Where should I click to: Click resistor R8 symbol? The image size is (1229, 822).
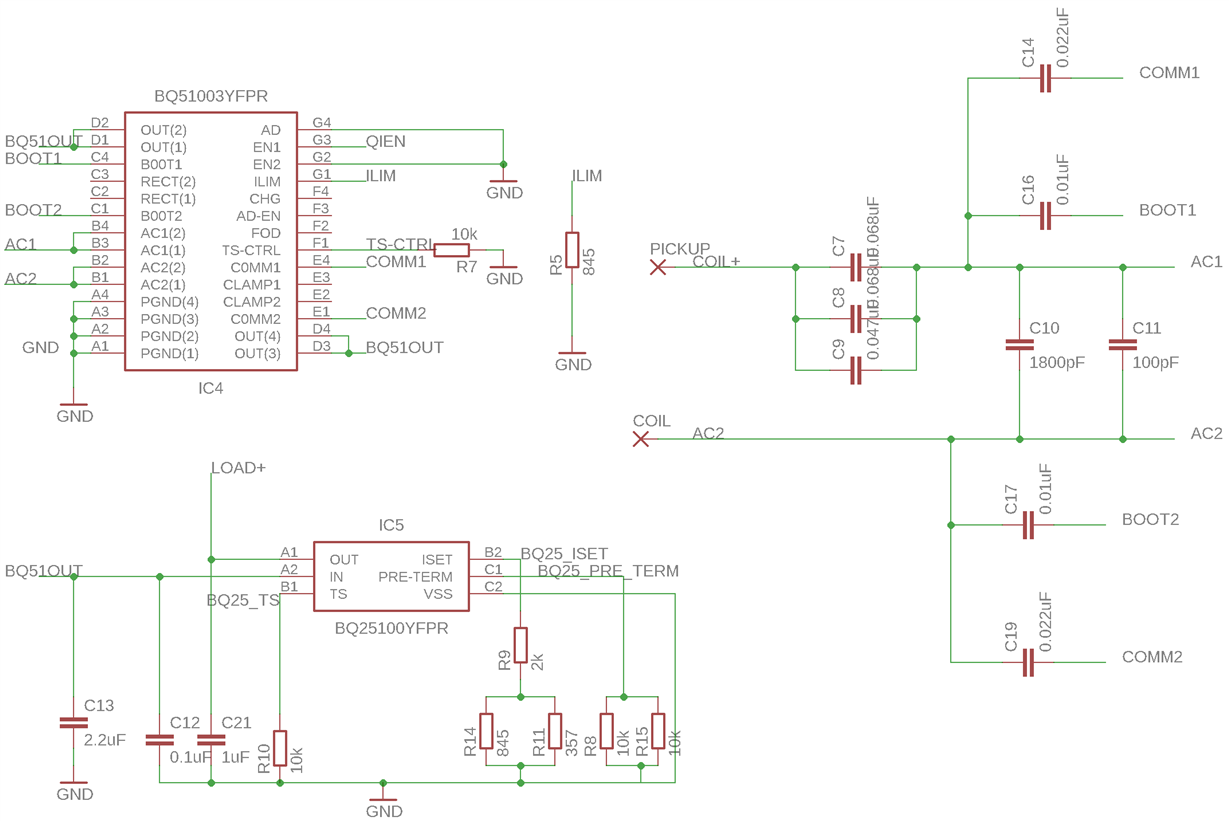[x=606, y=731]
